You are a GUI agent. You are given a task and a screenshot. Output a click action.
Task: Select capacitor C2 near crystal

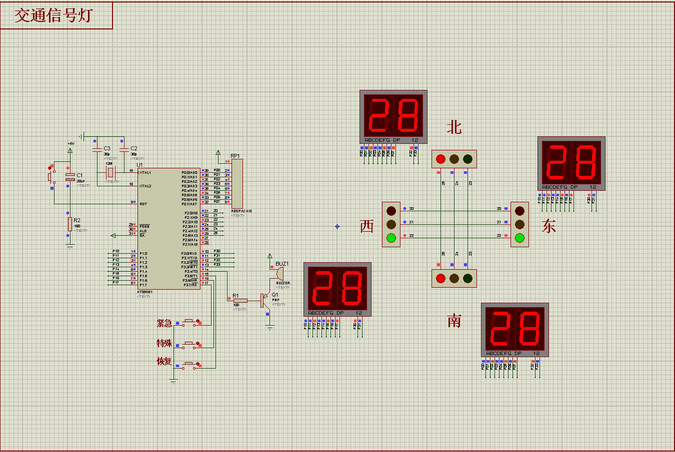click(124, 150)
